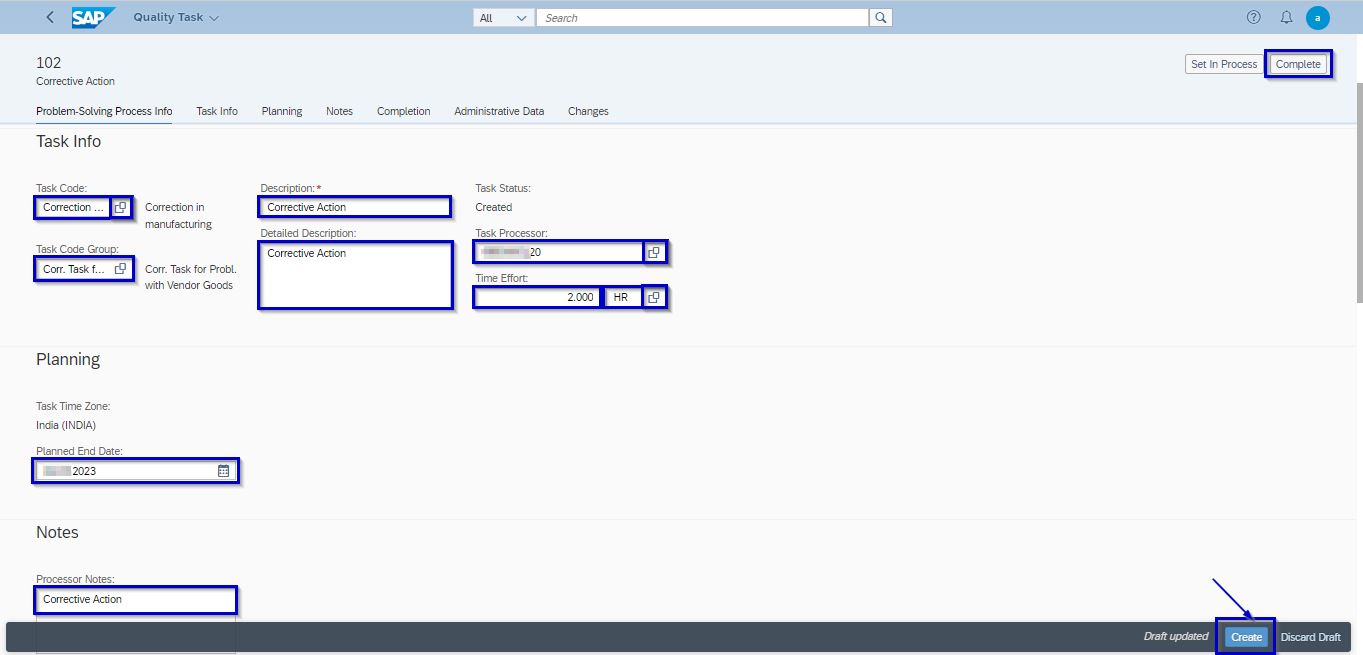Switch to the Completion tab
Image resolution: width=1363 pixels, height=655 pixels.
tap(403, 111)
